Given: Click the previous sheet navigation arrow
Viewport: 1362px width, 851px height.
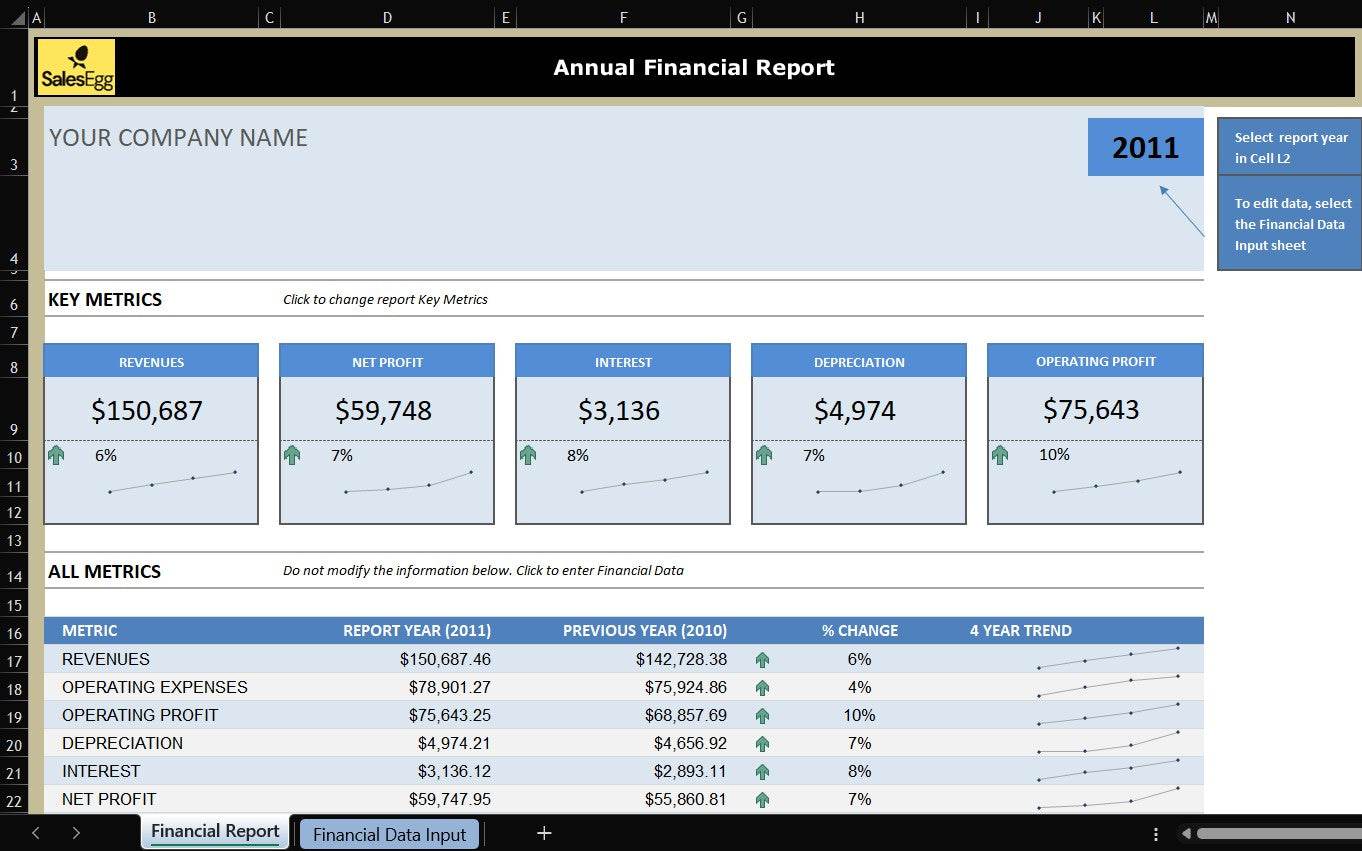Looking at the screenshot, I should [x=36, y=833].
